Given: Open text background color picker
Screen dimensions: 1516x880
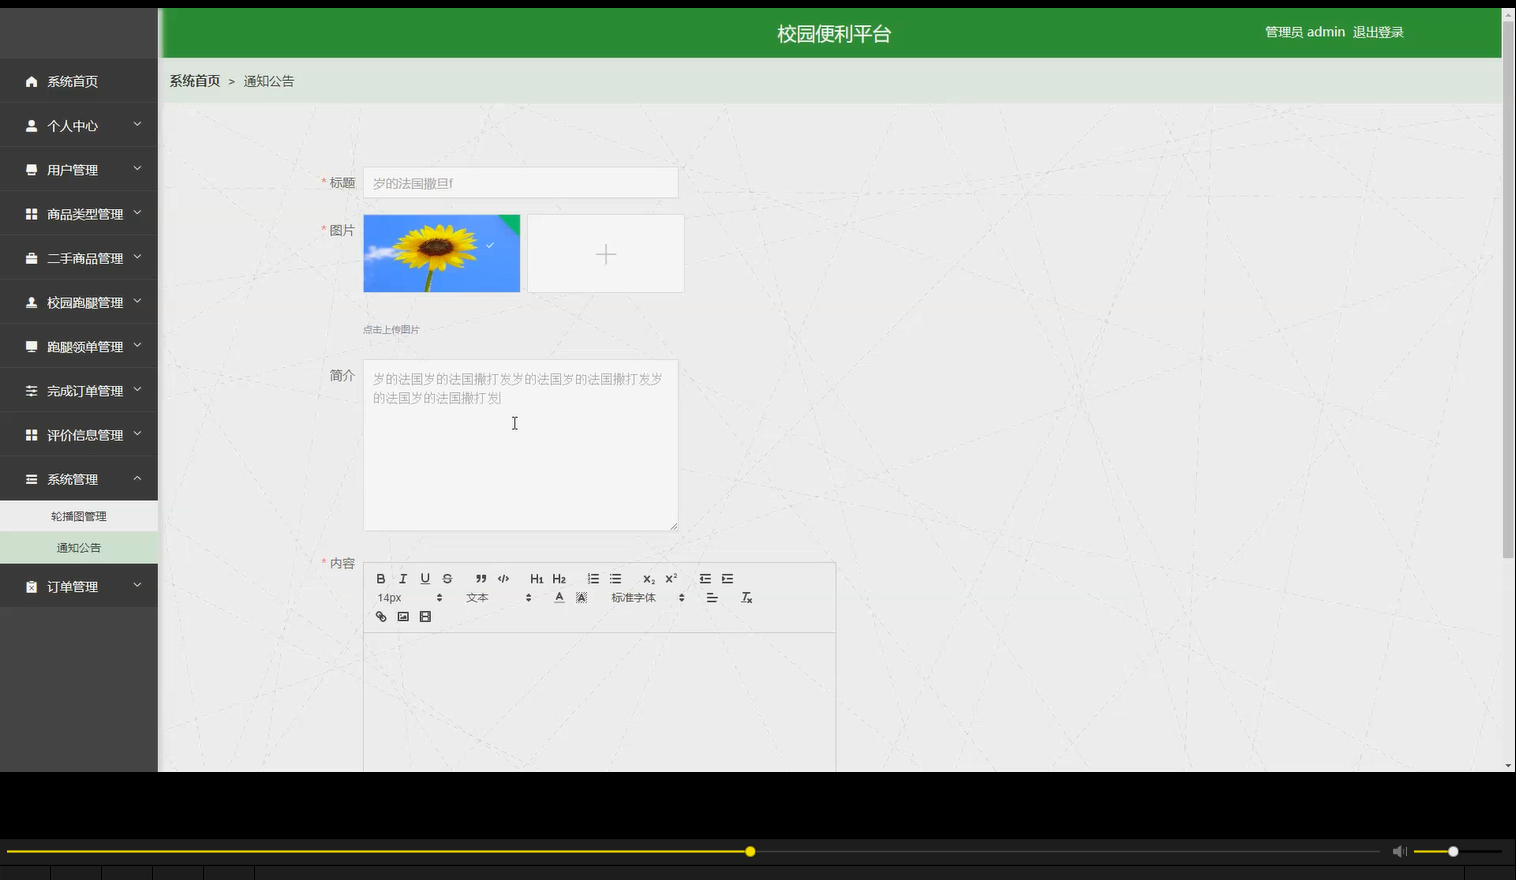Looking at the screenshot, I should pos(581,598).
